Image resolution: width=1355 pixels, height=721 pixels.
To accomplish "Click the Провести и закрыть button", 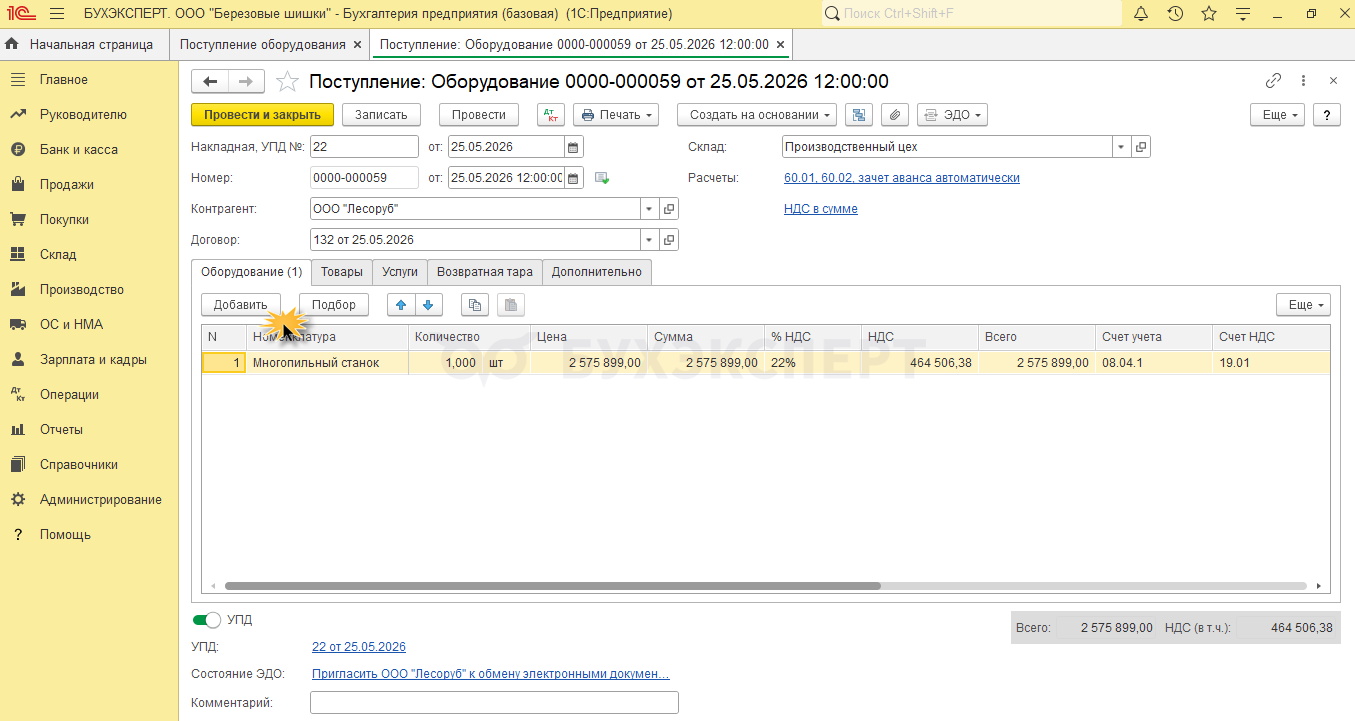I will (x=262, y=115).
